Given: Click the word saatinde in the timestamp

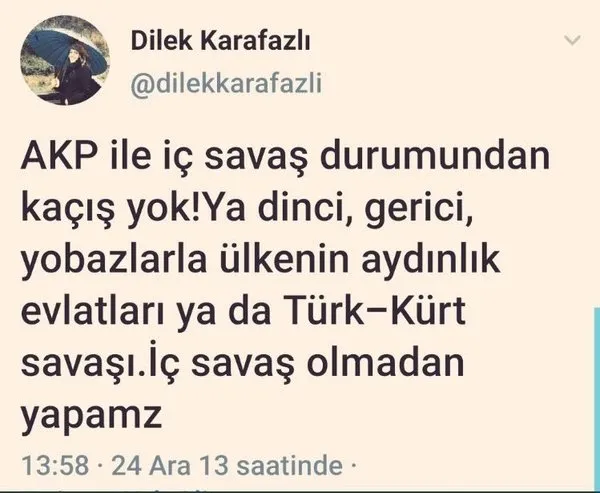Looking at the screenshot, I should (289, 465).
